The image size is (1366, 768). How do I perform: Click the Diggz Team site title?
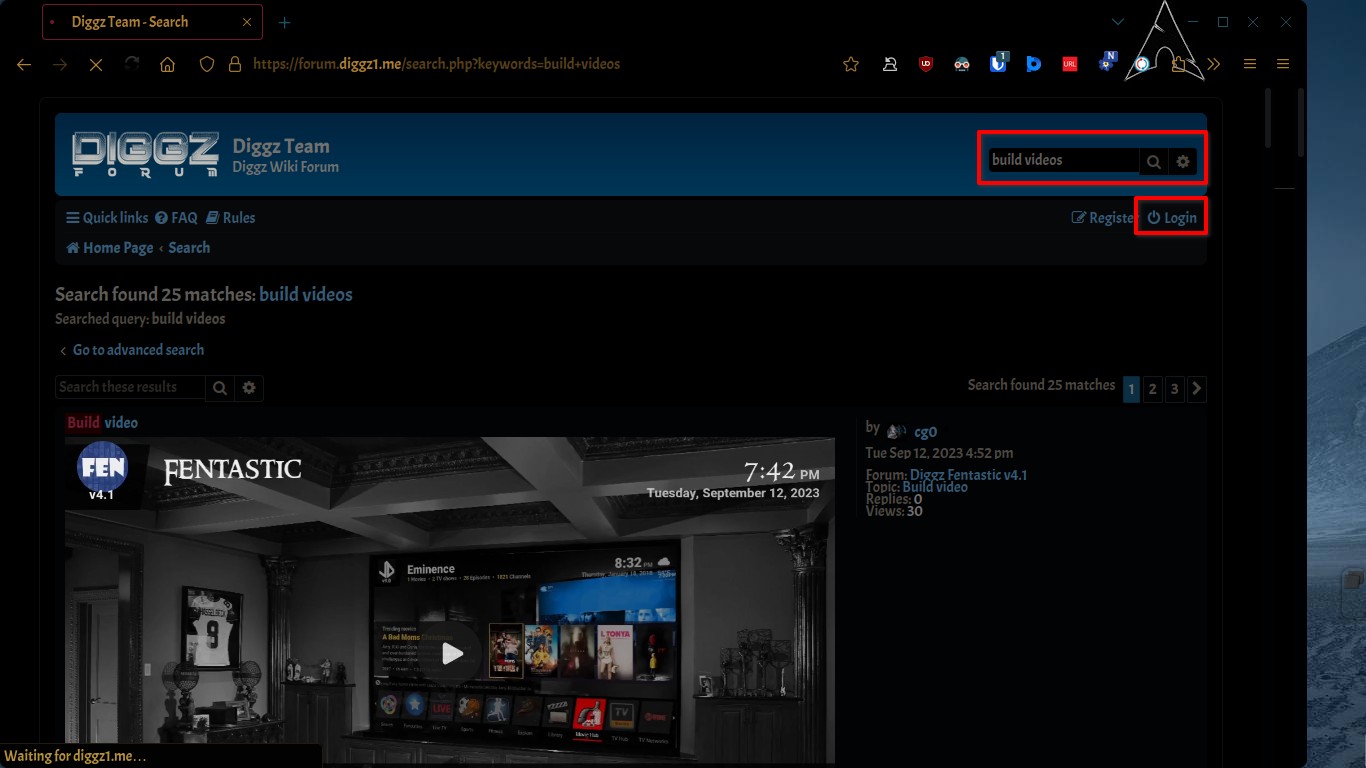(281, 147)
